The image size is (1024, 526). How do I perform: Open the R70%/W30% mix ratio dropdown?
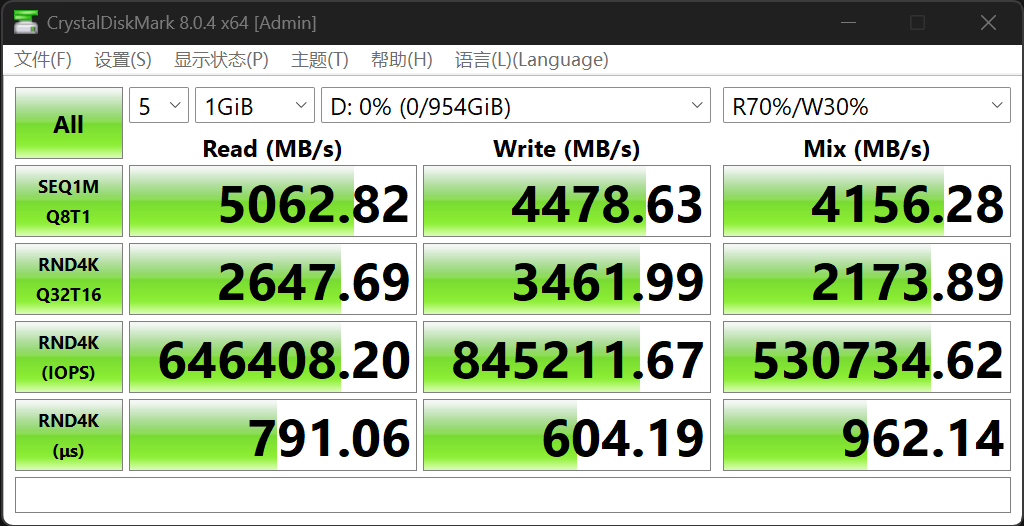[867, 105]
